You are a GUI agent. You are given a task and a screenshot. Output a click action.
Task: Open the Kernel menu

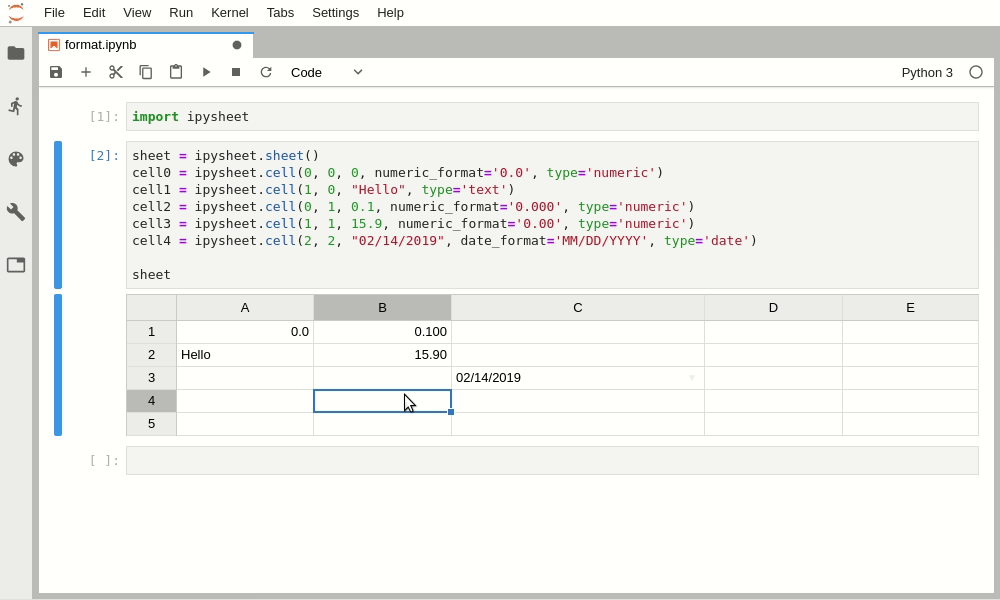tap(229, 13)
